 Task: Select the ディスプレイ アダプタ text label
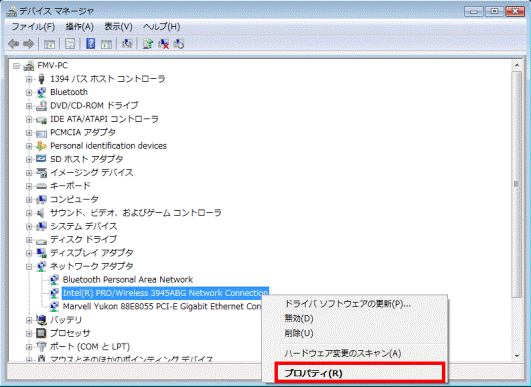(x=91, y=253)
